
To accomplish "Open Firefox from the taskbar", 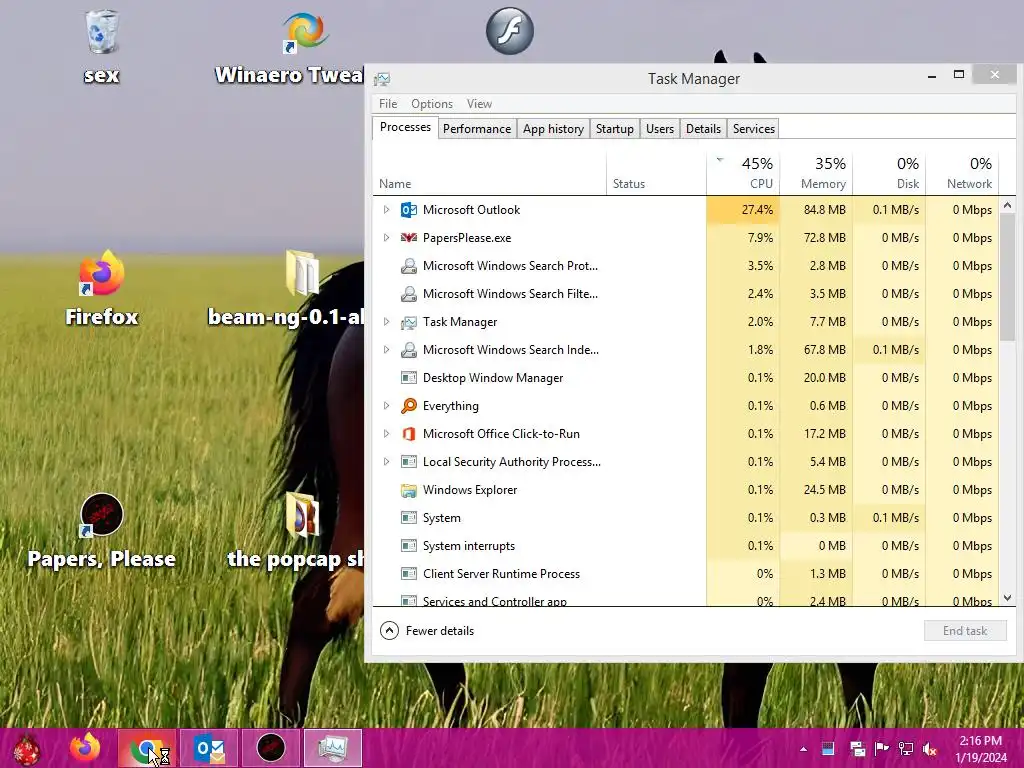I will pyautogui.click(x=86, y=748).
